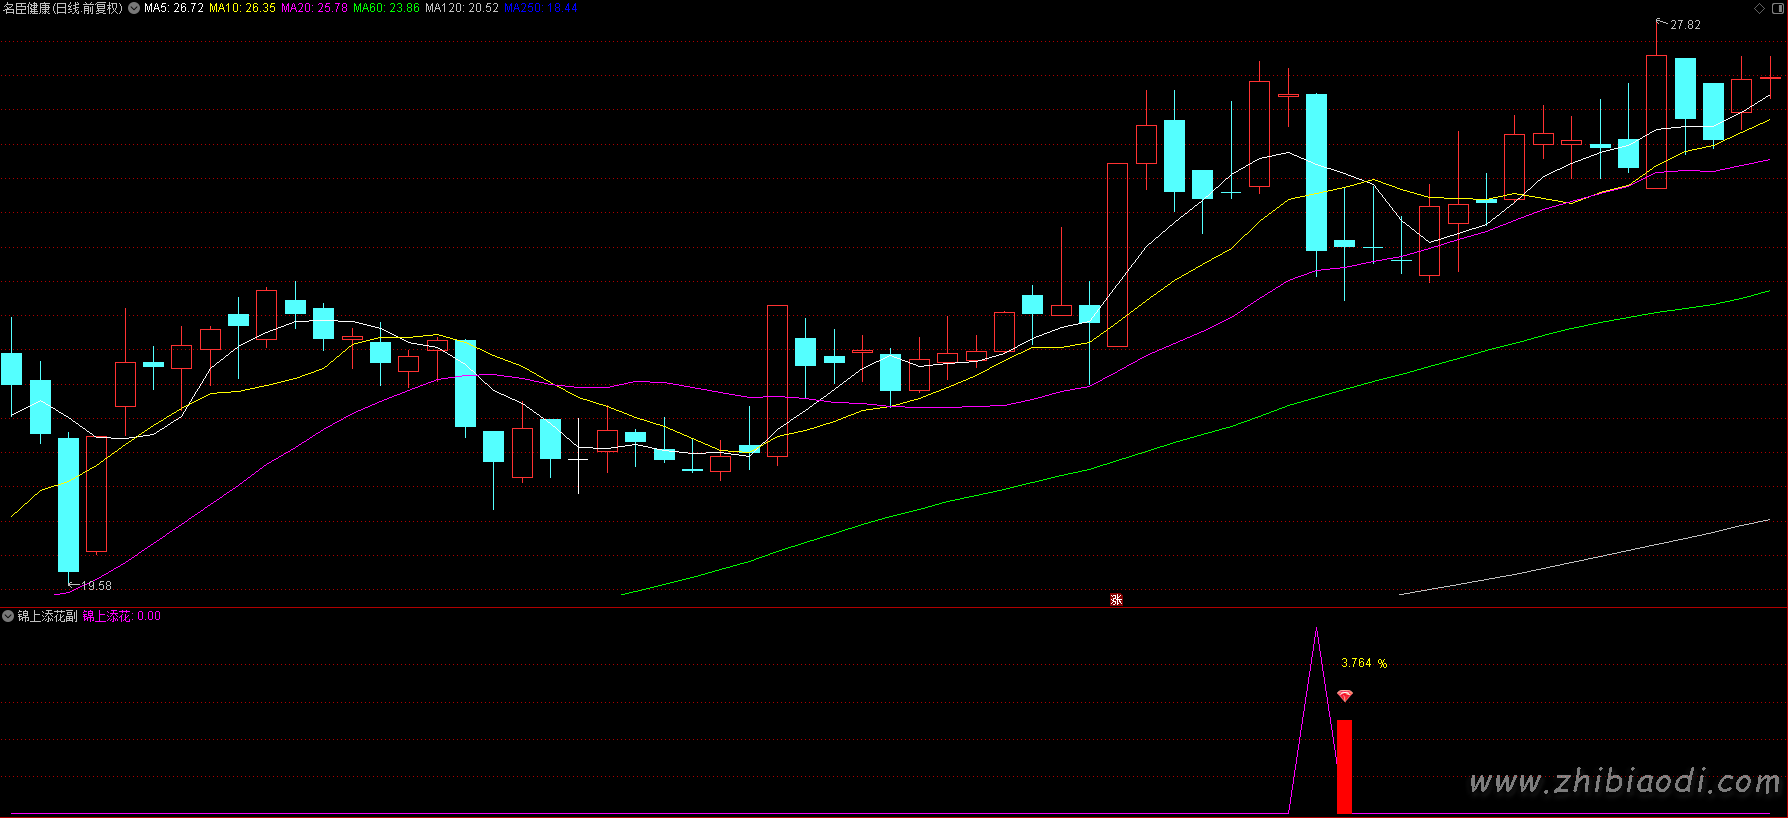Select the MA5 moving average label

point(174,8)
